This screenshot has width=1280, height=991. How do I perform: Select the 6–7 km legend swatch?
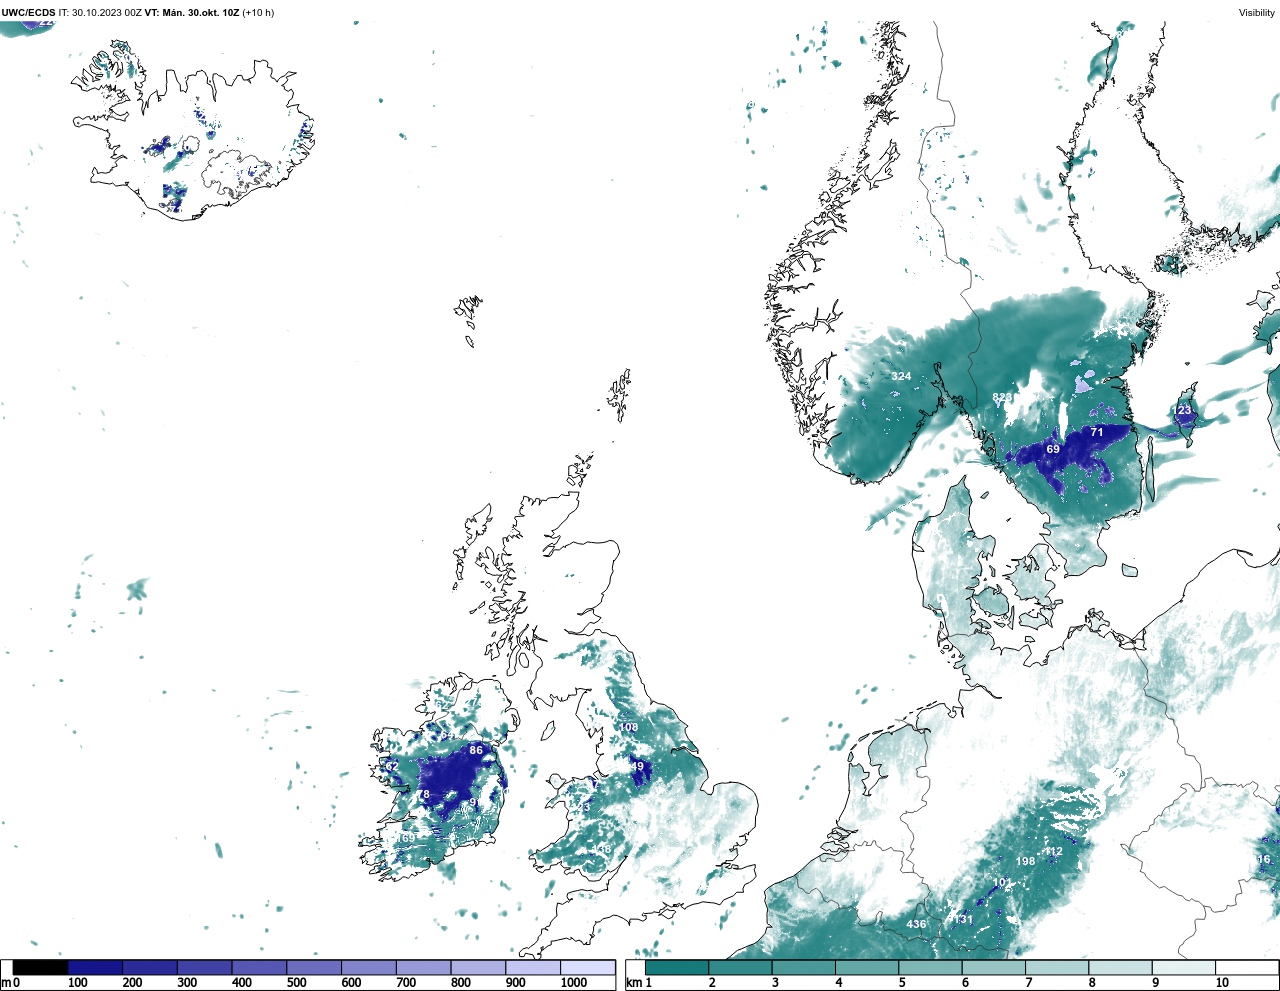pos(993,967)
